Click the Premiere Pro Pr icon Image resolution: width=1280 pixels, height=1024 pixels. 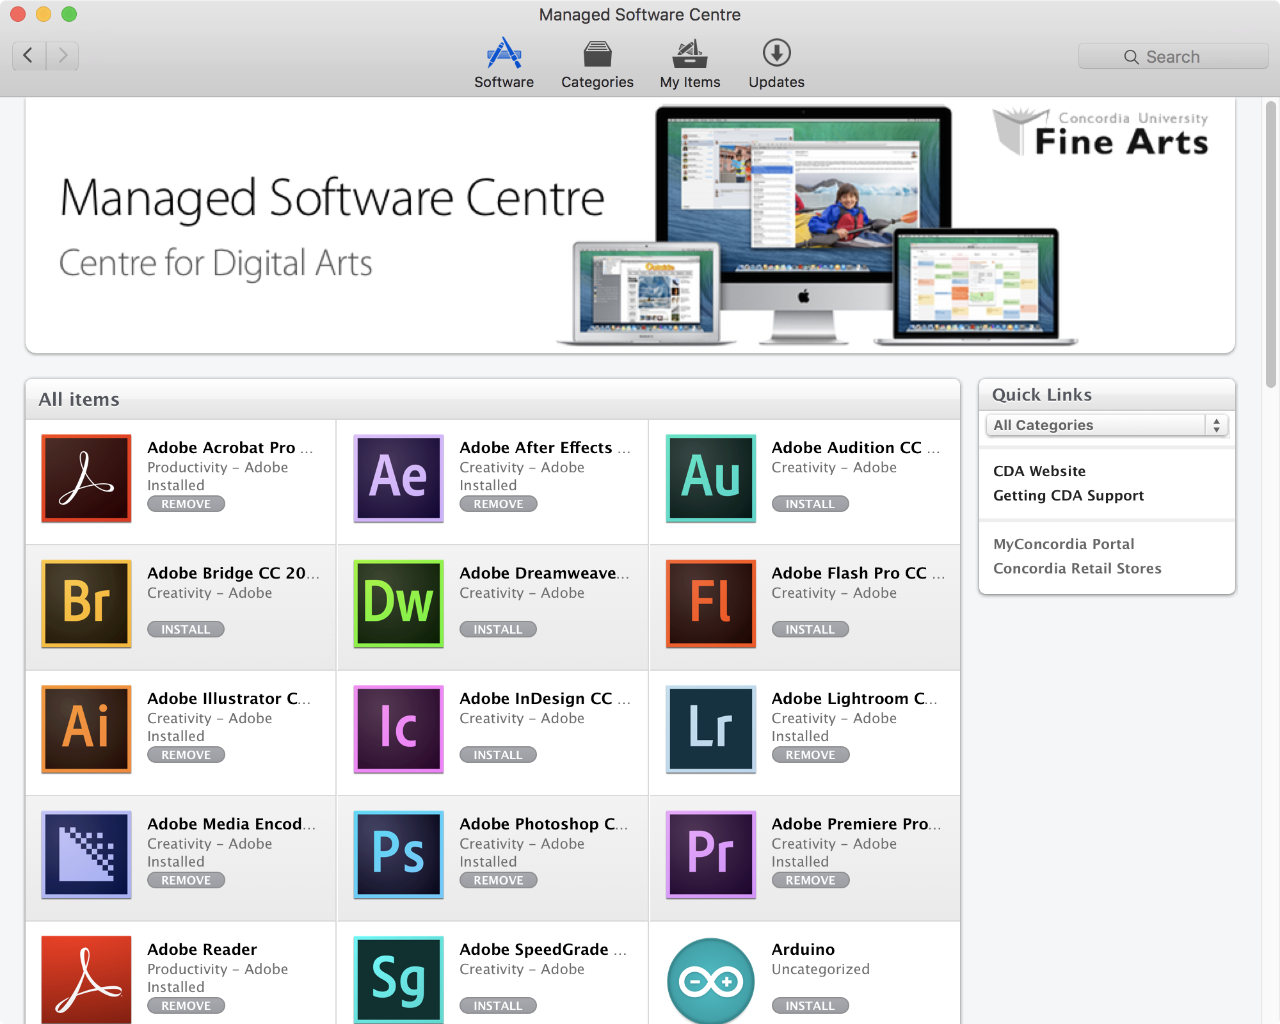point(711,855)
